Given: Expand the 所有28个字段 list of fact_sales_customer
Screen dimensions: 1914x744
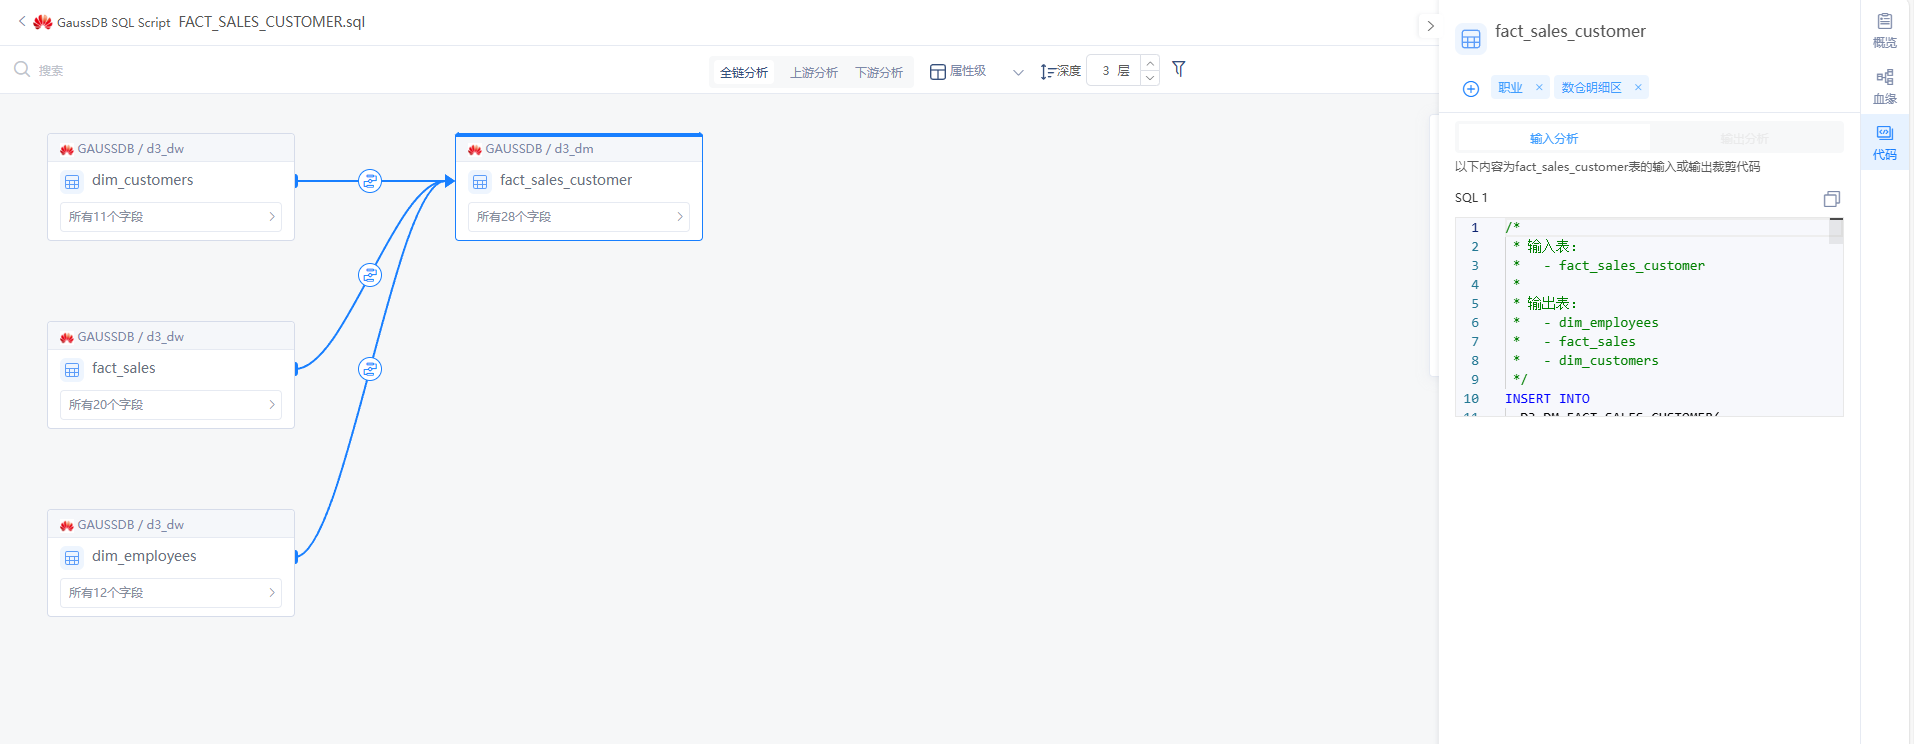Looking at the screenshot, I should [579, 217].
